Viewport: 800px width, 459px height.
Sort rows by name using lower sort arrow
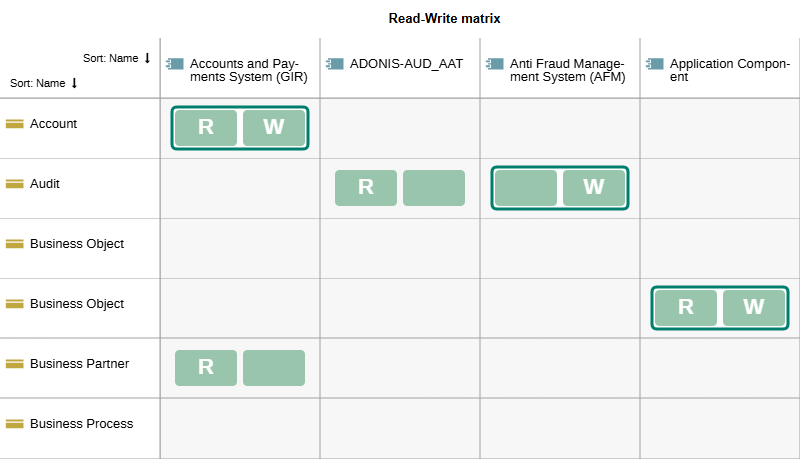coord(74,83)
